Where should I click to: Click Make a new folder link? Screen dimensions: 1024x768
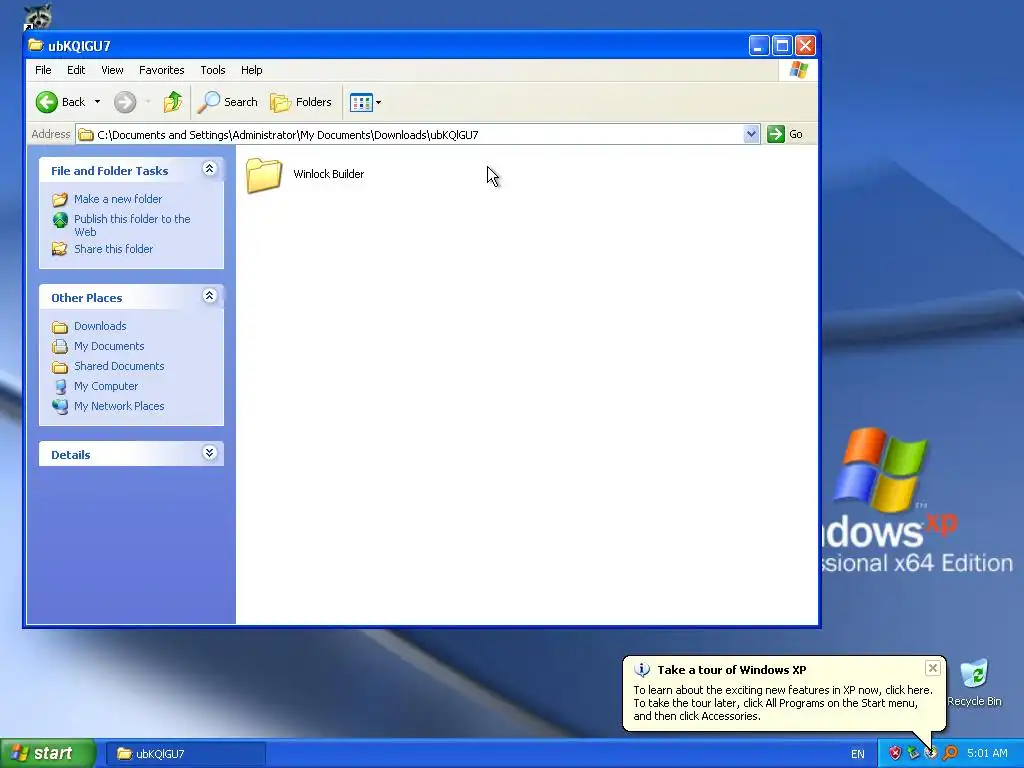click(118, 199)
